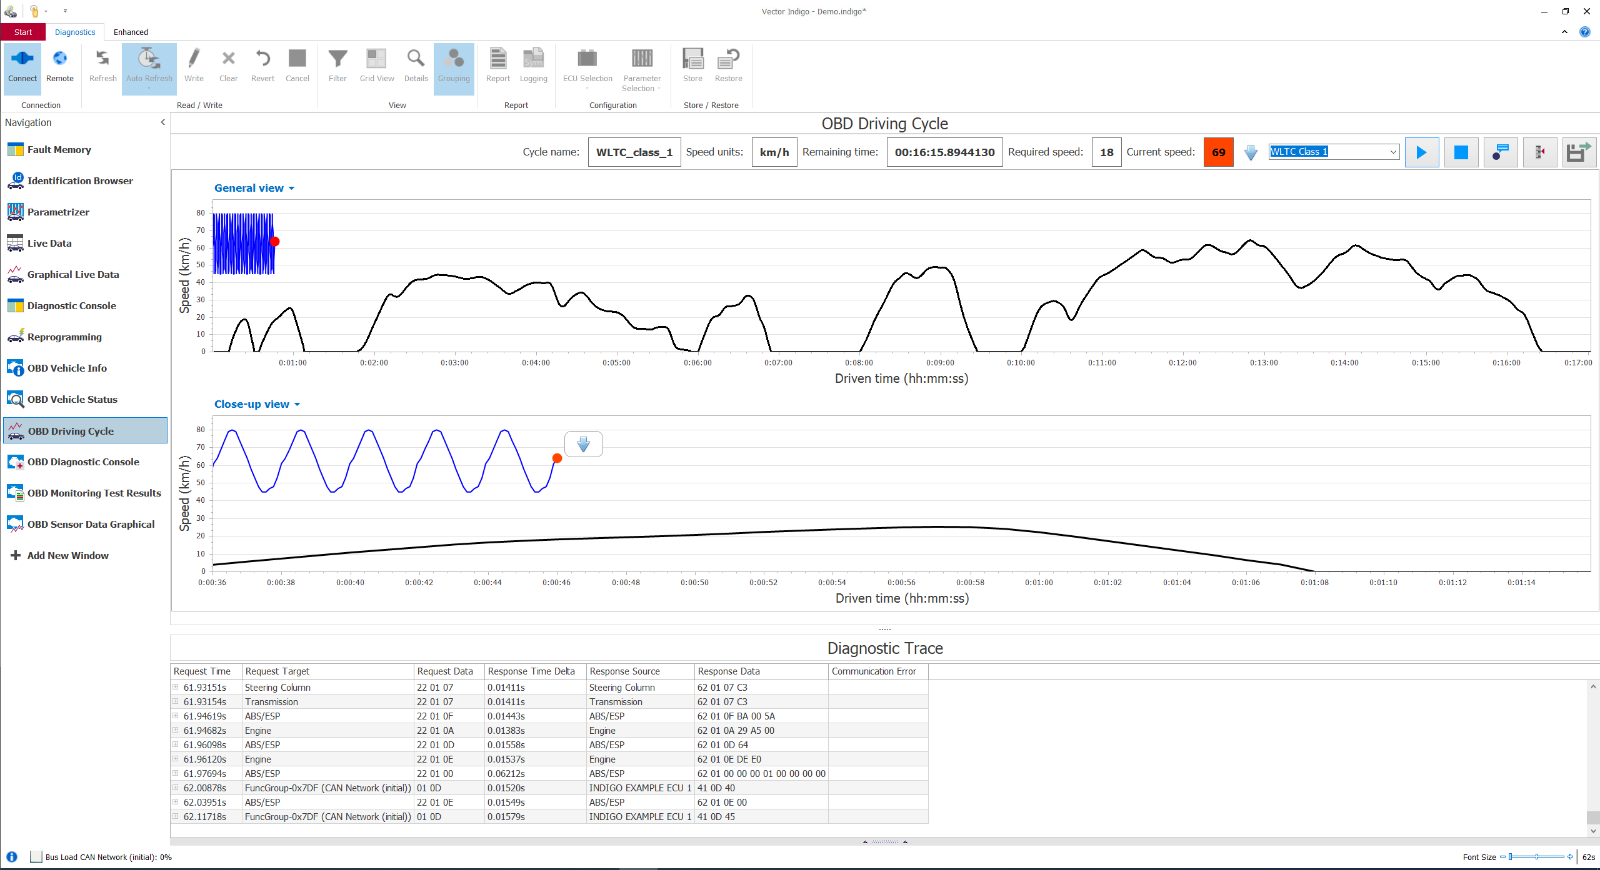
Task: Click the Remaining time field
Action: point(945,152)
